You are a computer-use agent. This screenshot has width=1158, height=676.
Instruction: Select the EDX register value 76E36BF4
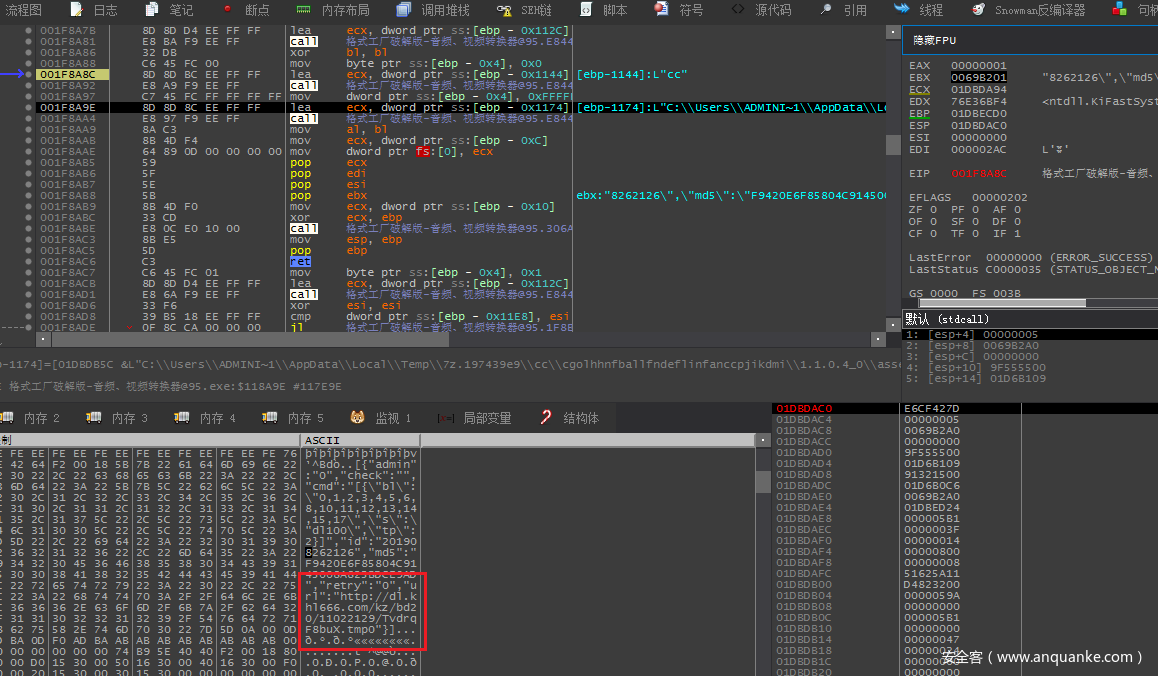[978, 101]
